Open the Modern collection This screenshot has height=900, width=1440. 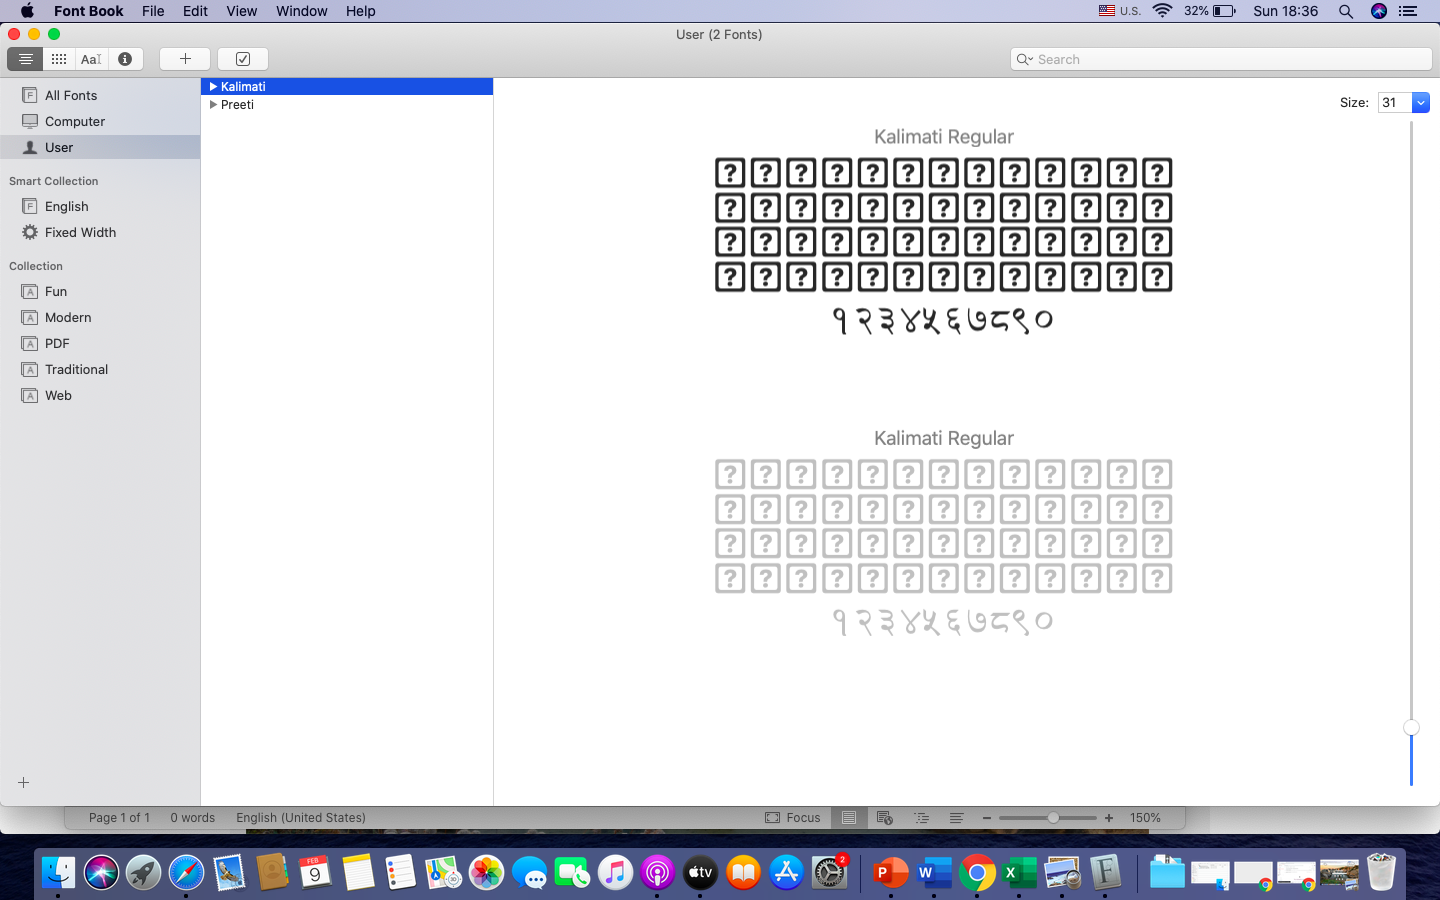100,317
